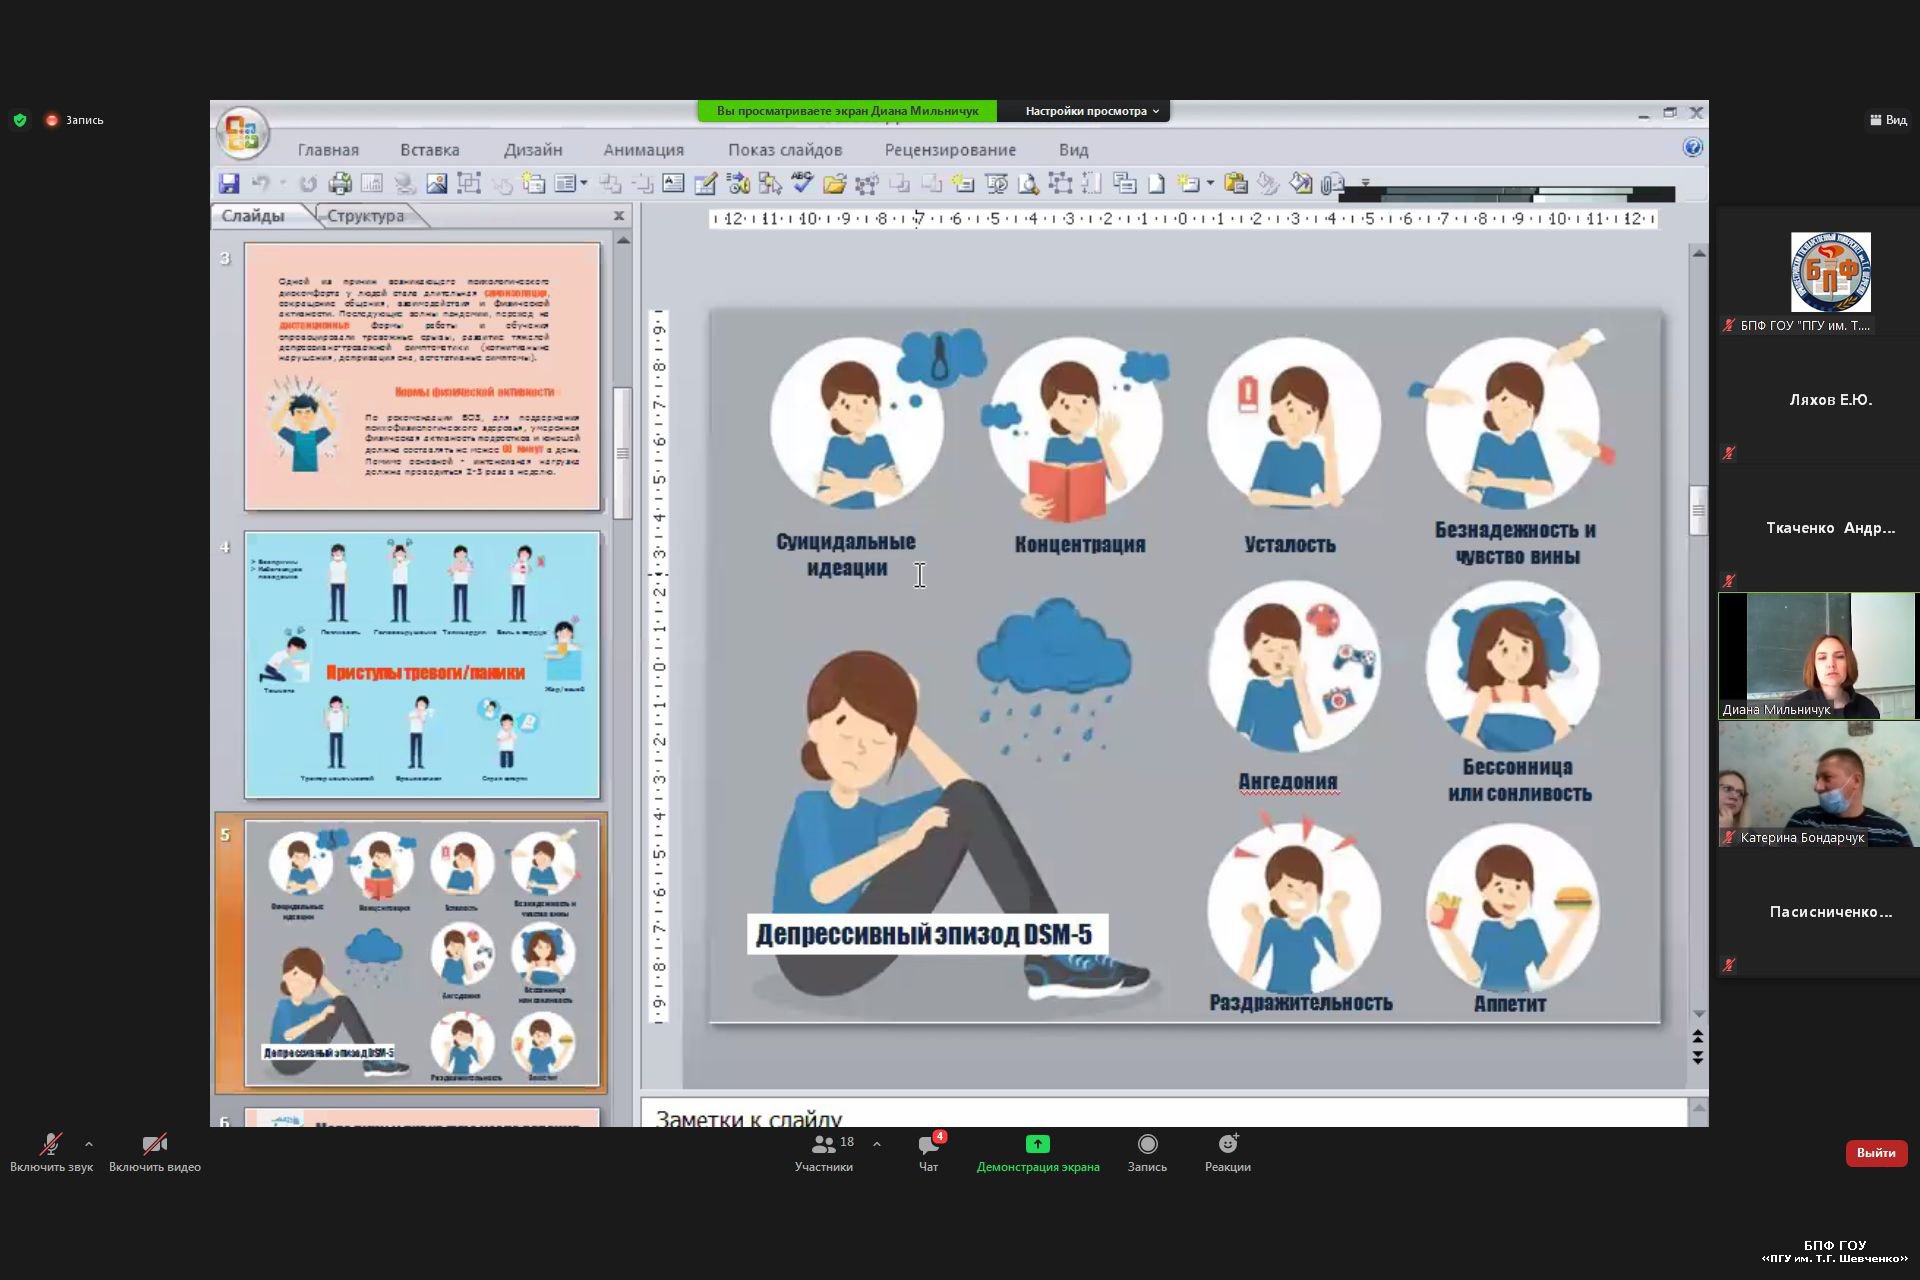Click the Quick Print printer icon
The height and width of the screenshot is (1280, 1920).
[x=340, y=183]
